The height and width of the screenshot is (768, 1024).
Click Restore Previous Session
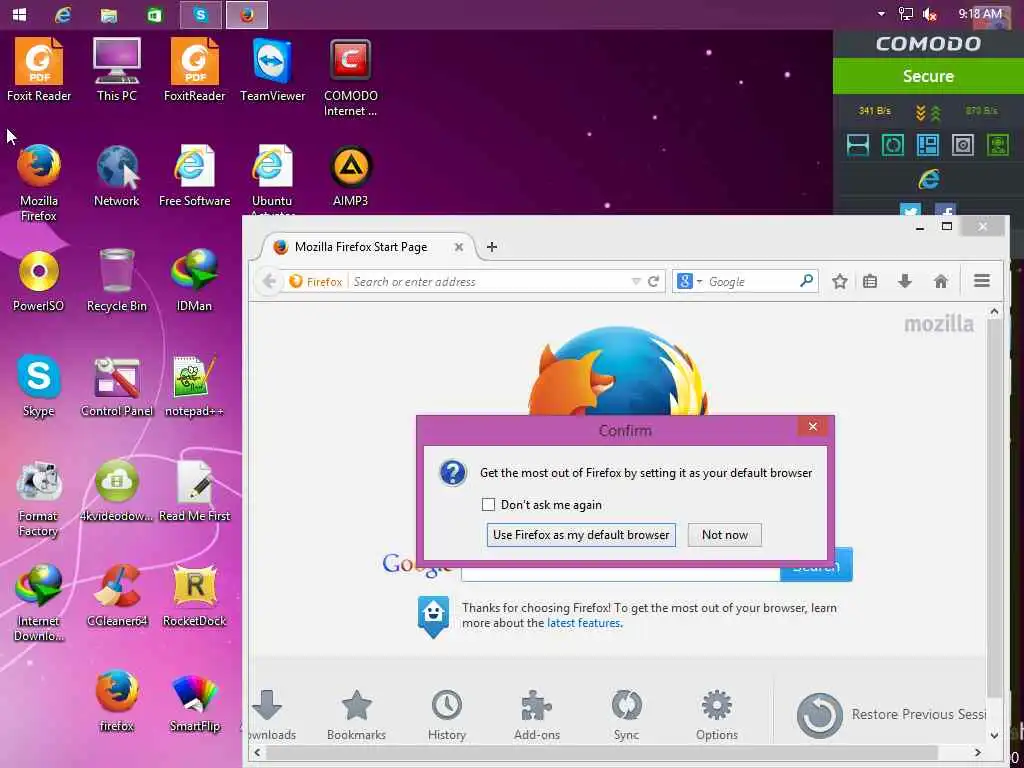(x=891, y=714)
